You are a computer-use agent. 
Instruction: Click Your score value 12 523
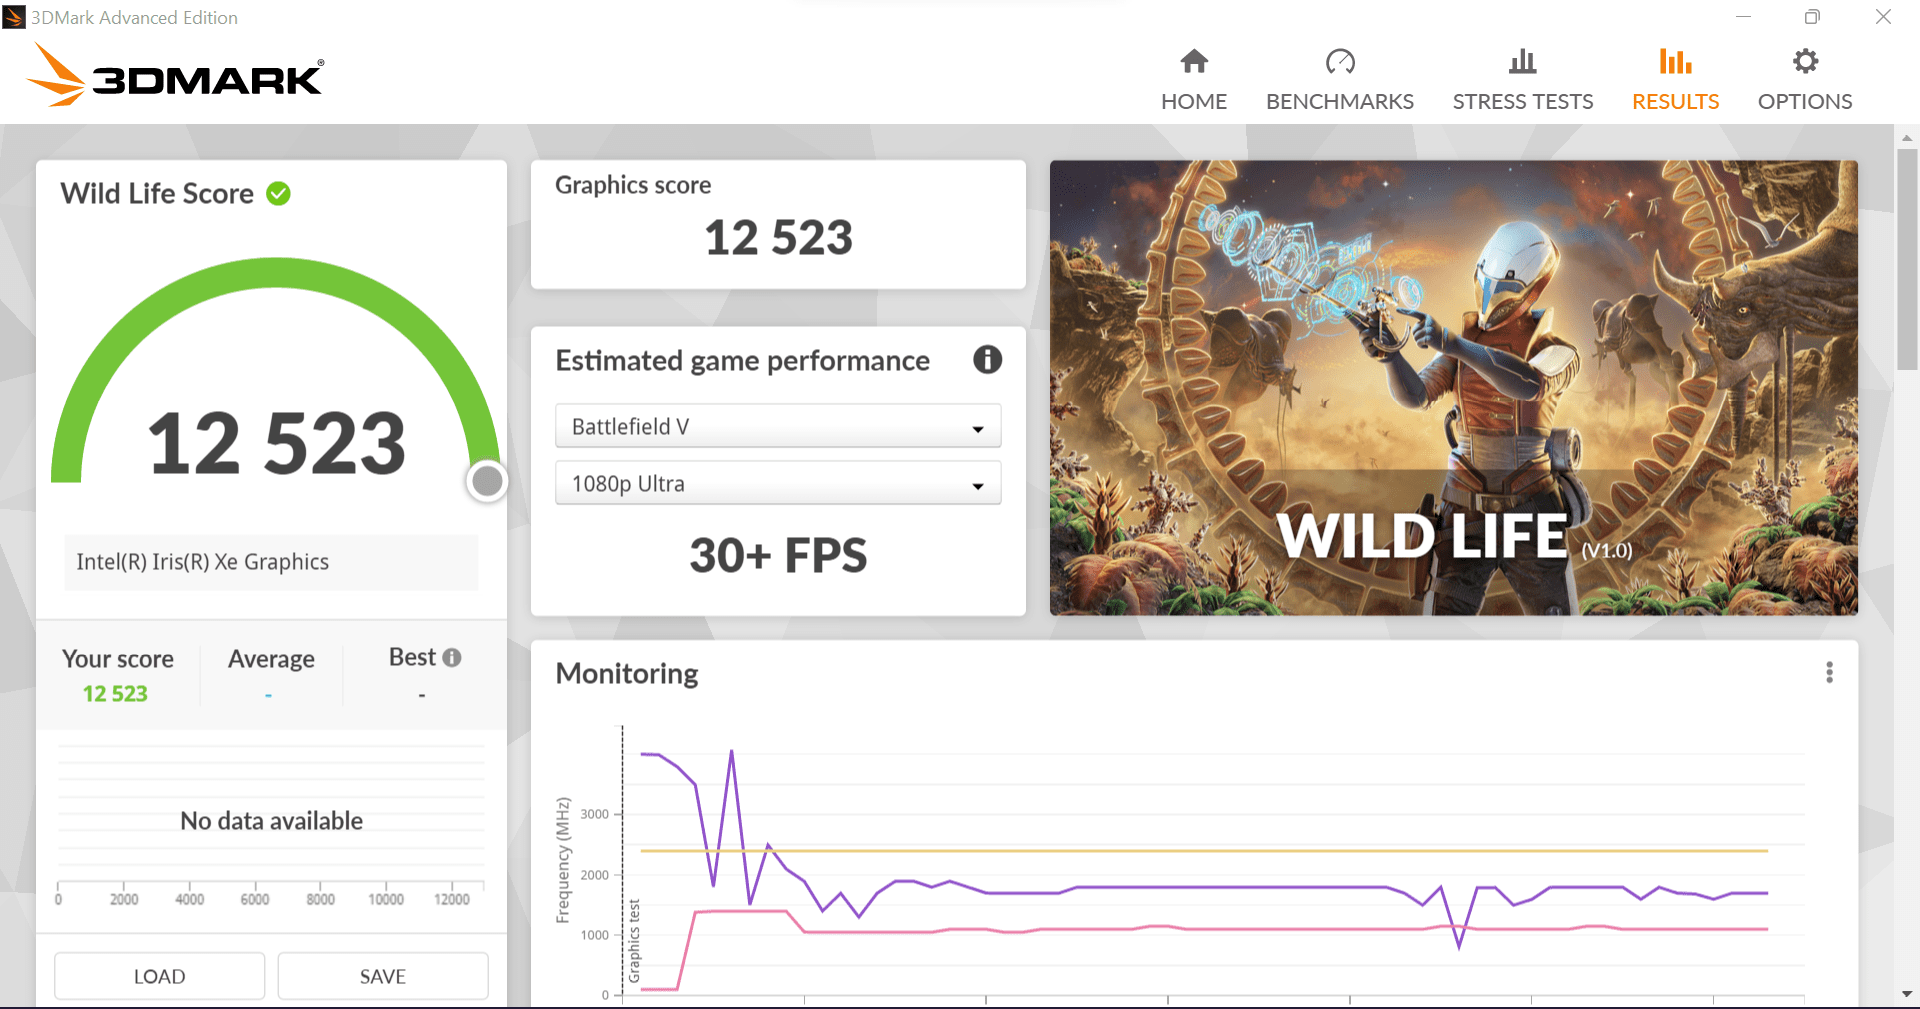pos(115,694)
